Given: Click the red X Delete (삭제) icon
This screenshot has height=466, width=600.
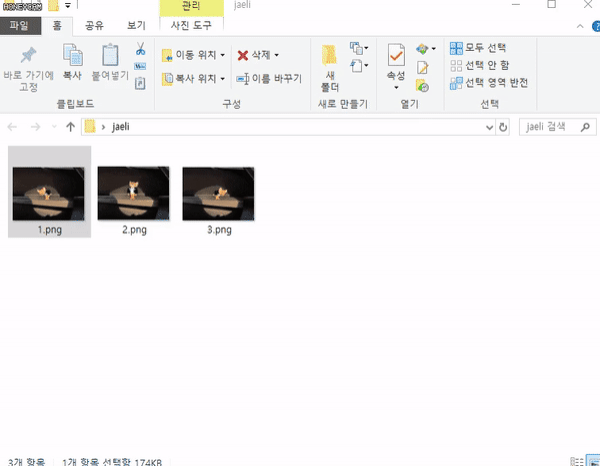Looking at the screenshot, I should tap(243, 55).
